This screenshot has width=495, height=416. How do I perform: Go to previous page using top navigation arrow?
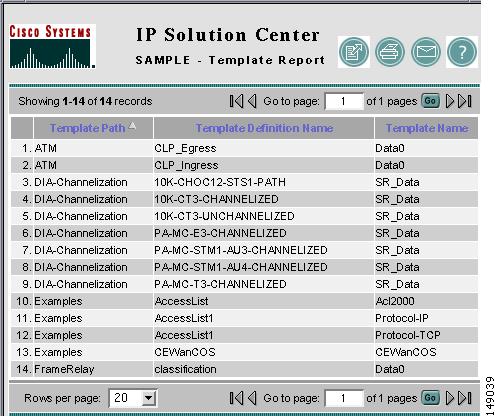[x=252, y=101]
